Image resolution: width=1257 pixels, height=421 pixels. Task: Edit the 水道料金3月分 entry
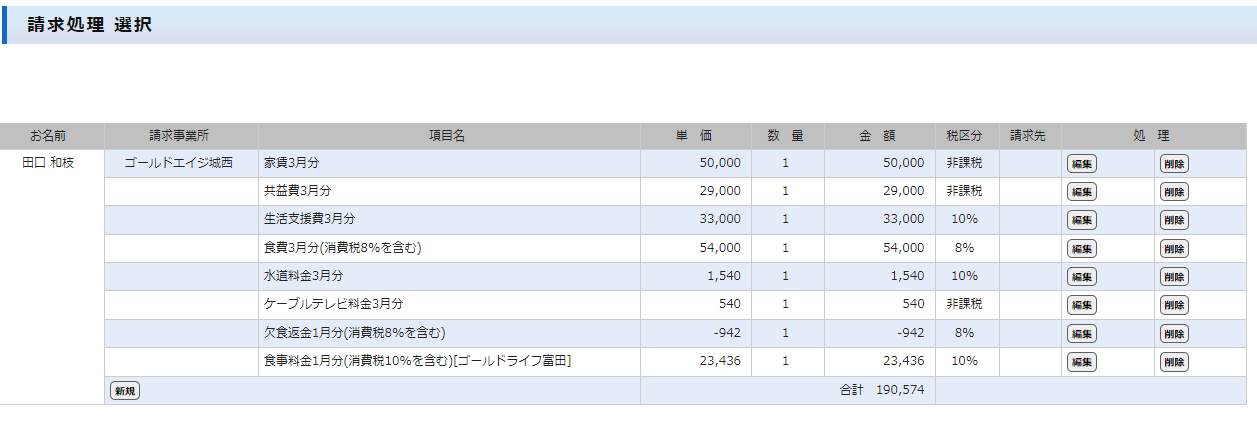coord(1081,277)
